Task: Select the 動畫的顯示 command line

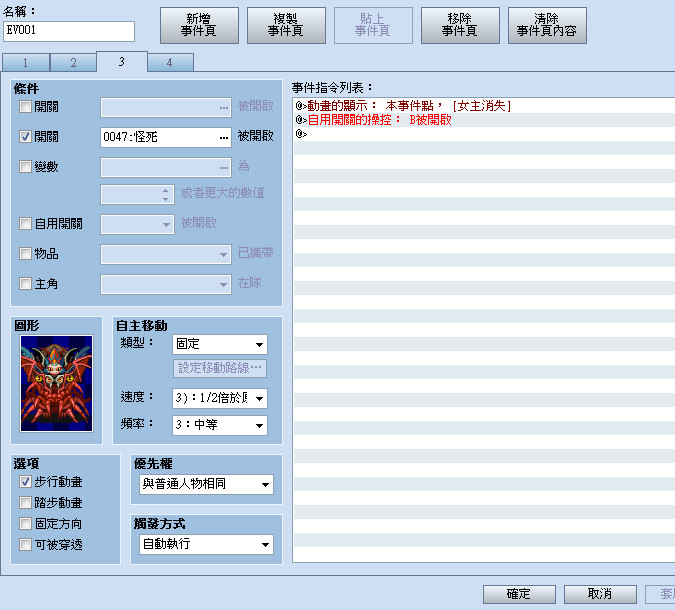Action: click(484, 106)
